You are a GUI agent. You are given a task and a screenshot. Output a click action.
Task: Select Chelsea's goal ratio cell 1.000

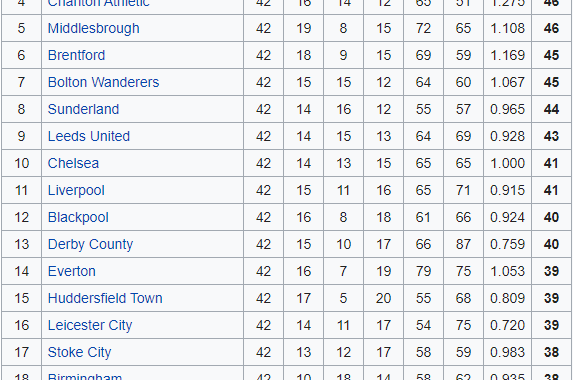(507, 163)
